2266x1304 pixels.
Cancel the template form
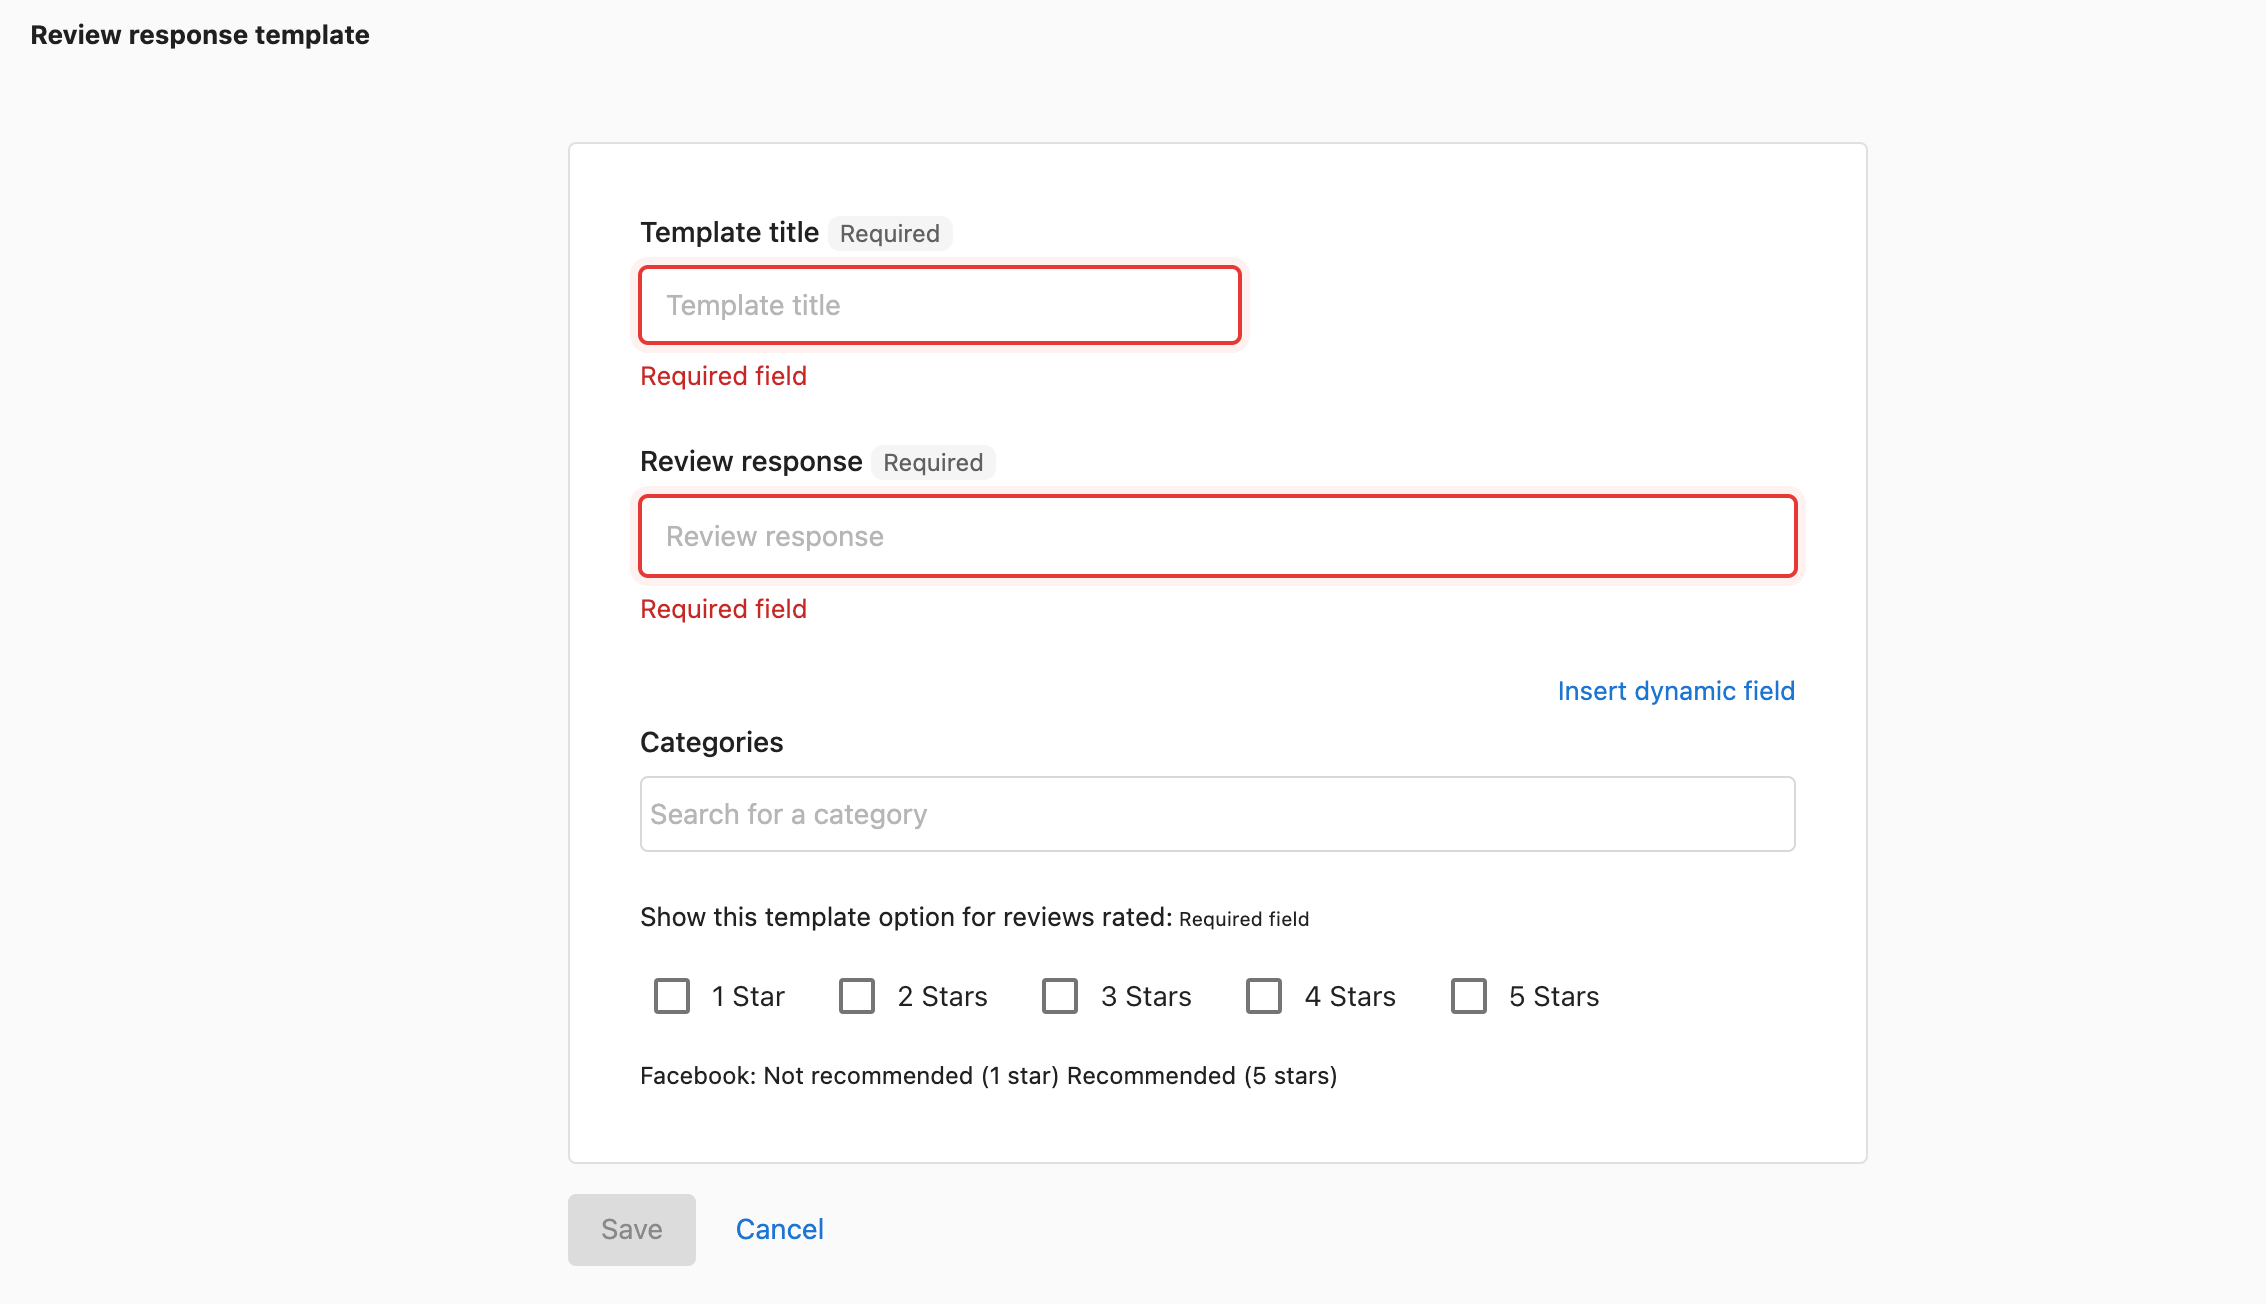[780, 1229]
